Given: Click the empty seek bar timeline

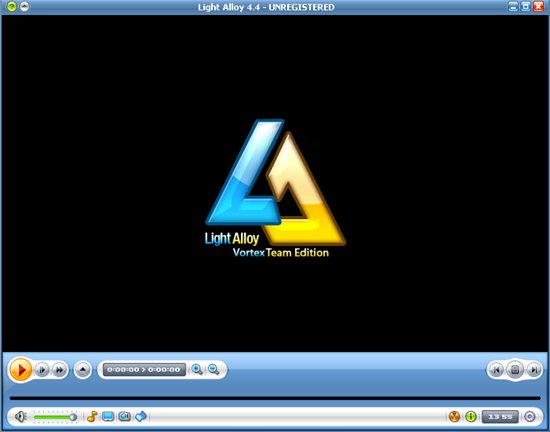Looking at the screenshot, I should click(x=275, y=398).
